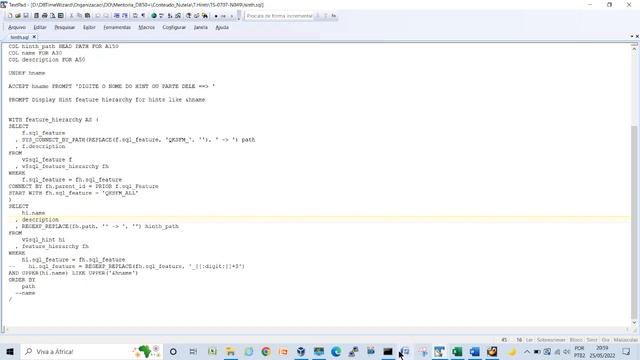The width and height of the screenshot is (640, 360).
Task: Open the notification center icon
Action: point(627,351)
